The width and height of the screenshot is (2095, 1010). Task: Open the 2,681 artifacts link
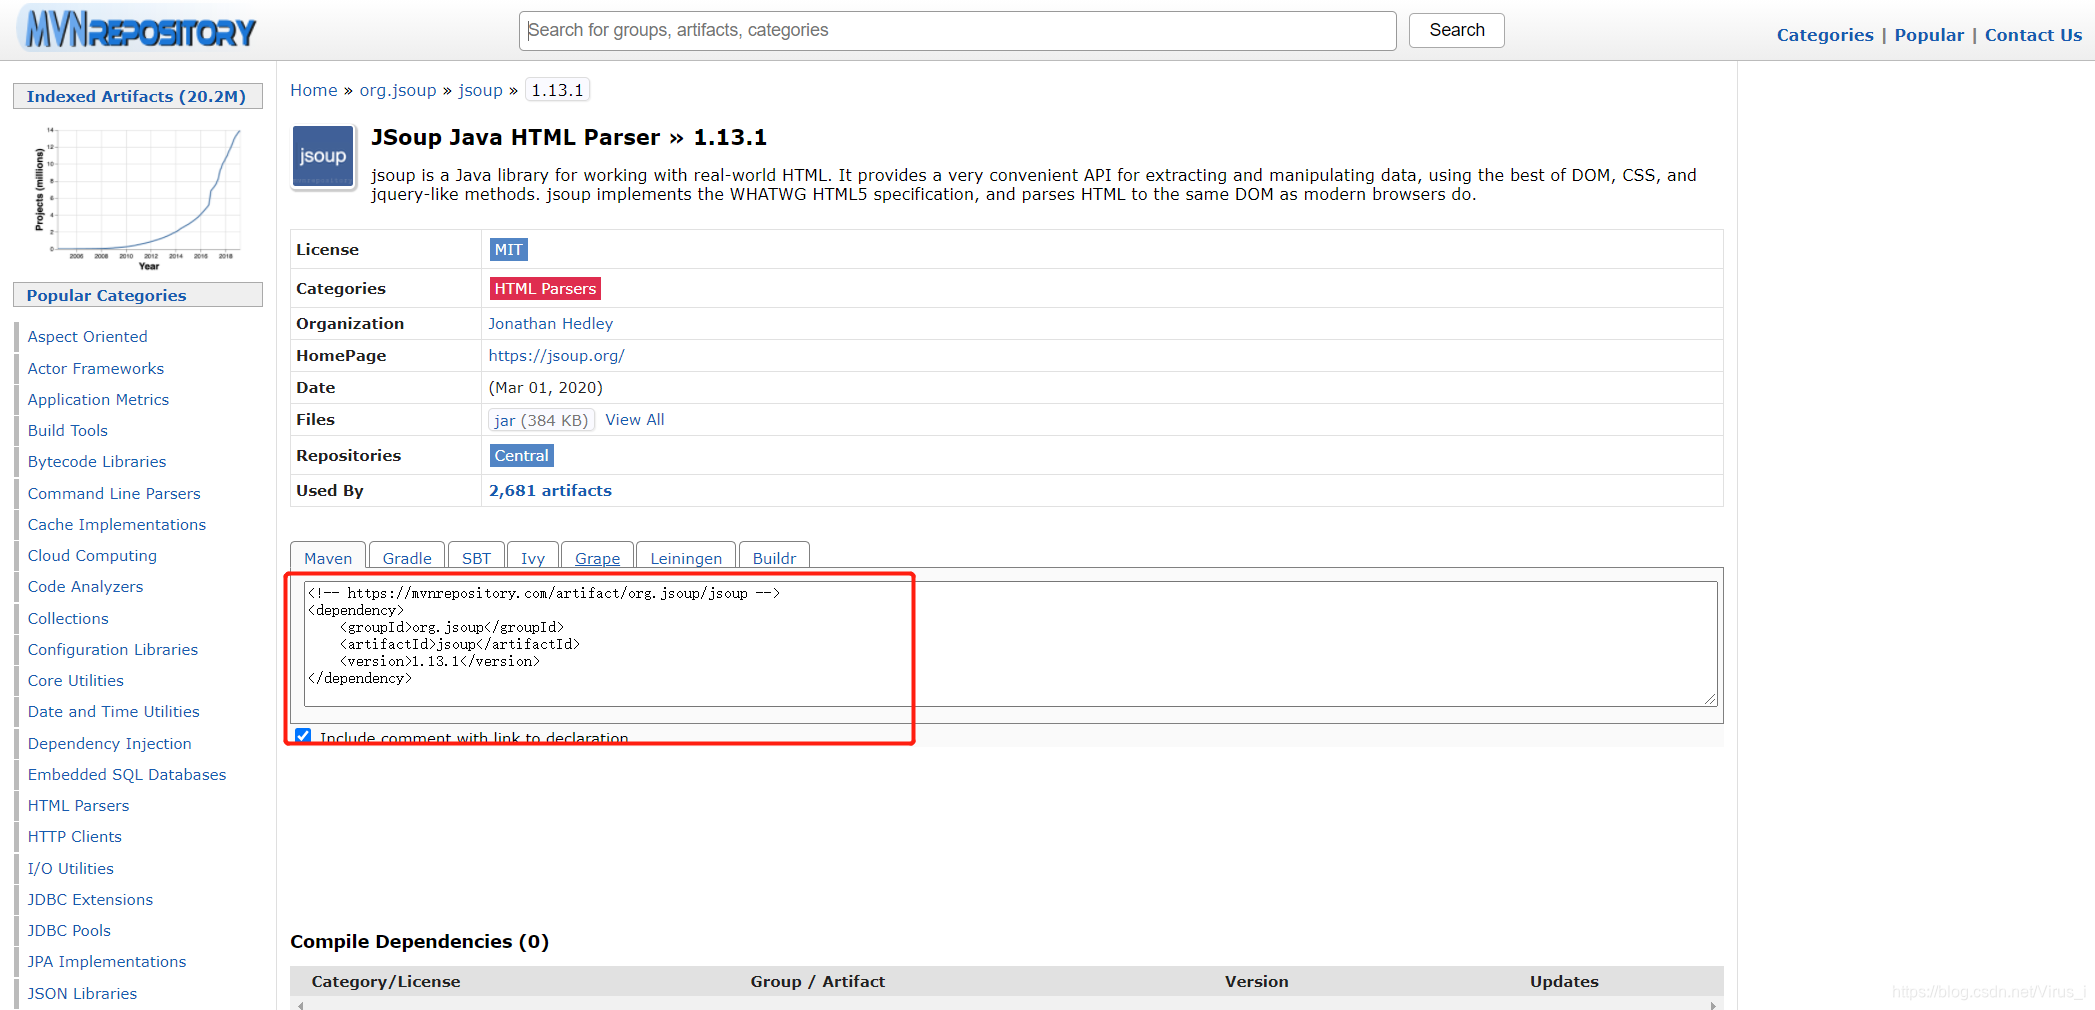(x=550, y=491)
